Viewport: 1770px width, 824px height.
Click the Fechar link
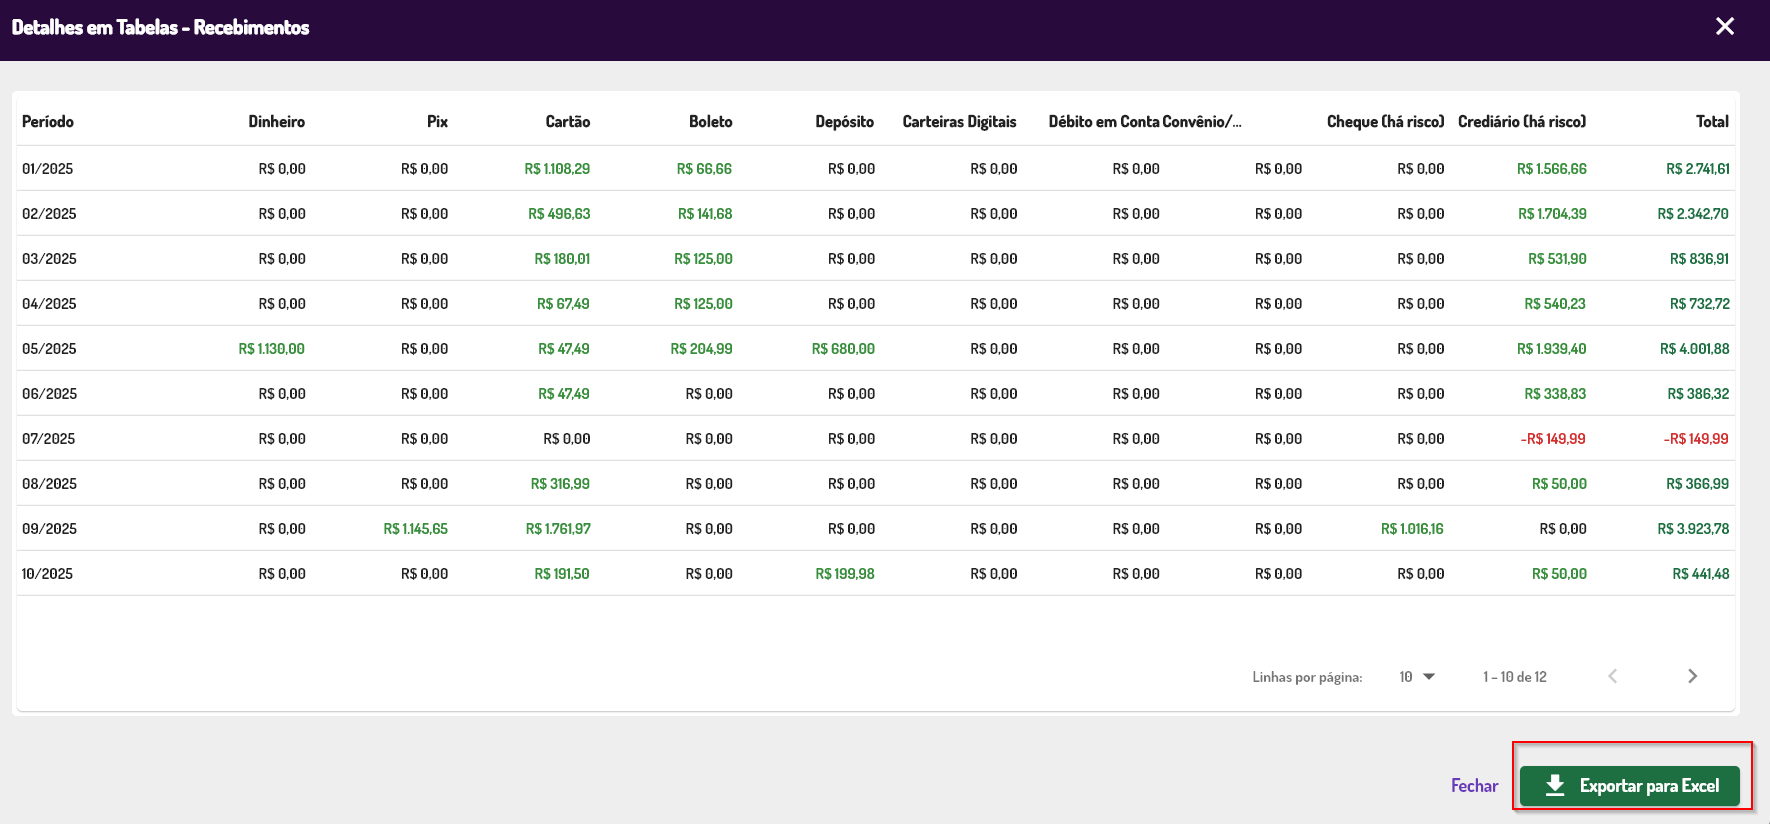(1474, 786)
